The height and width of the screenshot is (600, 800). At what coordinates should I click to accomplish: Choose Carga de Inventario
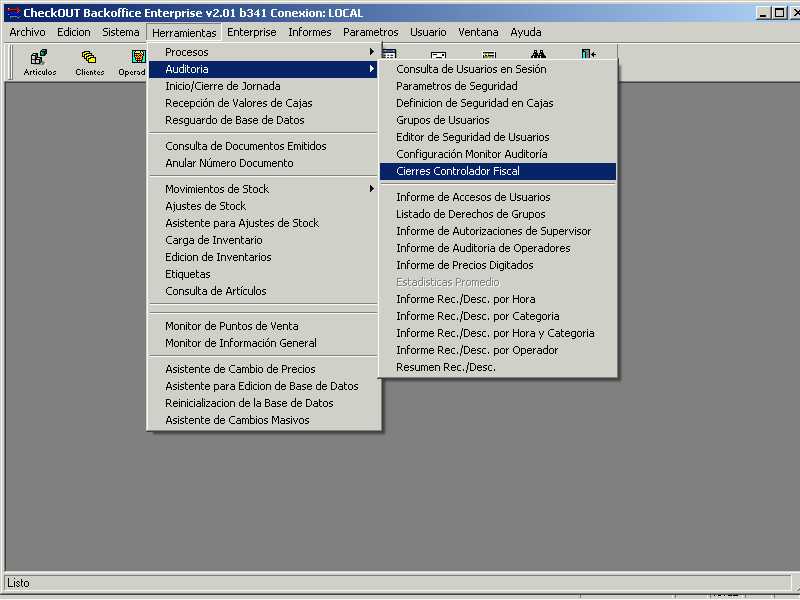point(263,240)
